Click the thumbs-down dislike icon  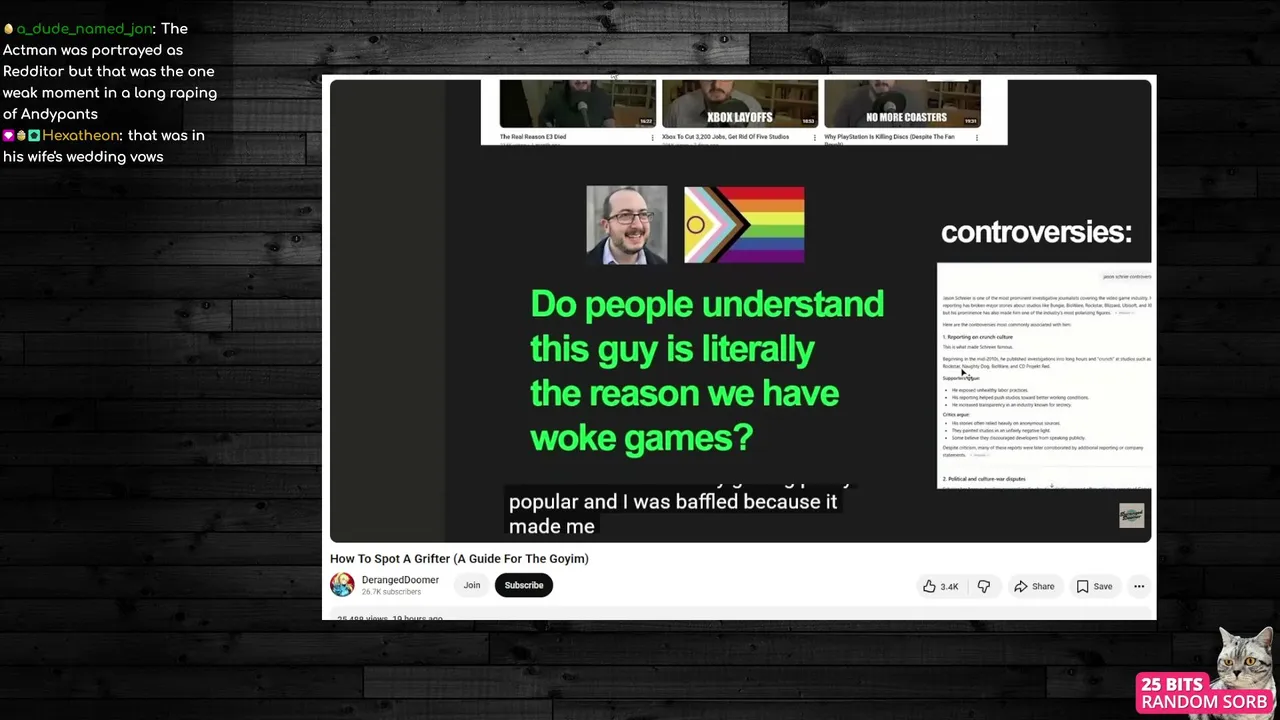[984, 586]
